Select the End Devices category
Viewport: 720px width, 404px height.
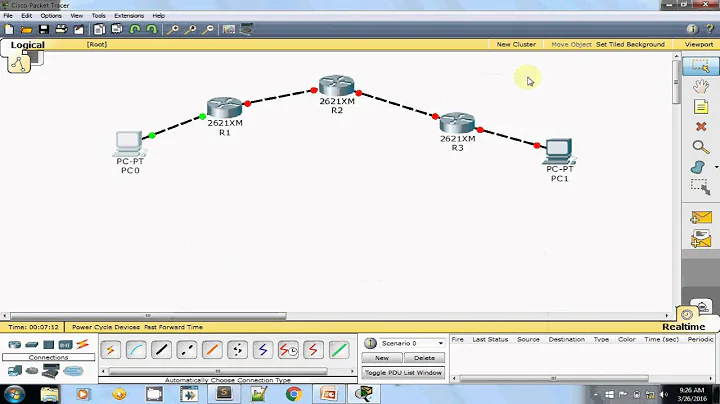15,370
